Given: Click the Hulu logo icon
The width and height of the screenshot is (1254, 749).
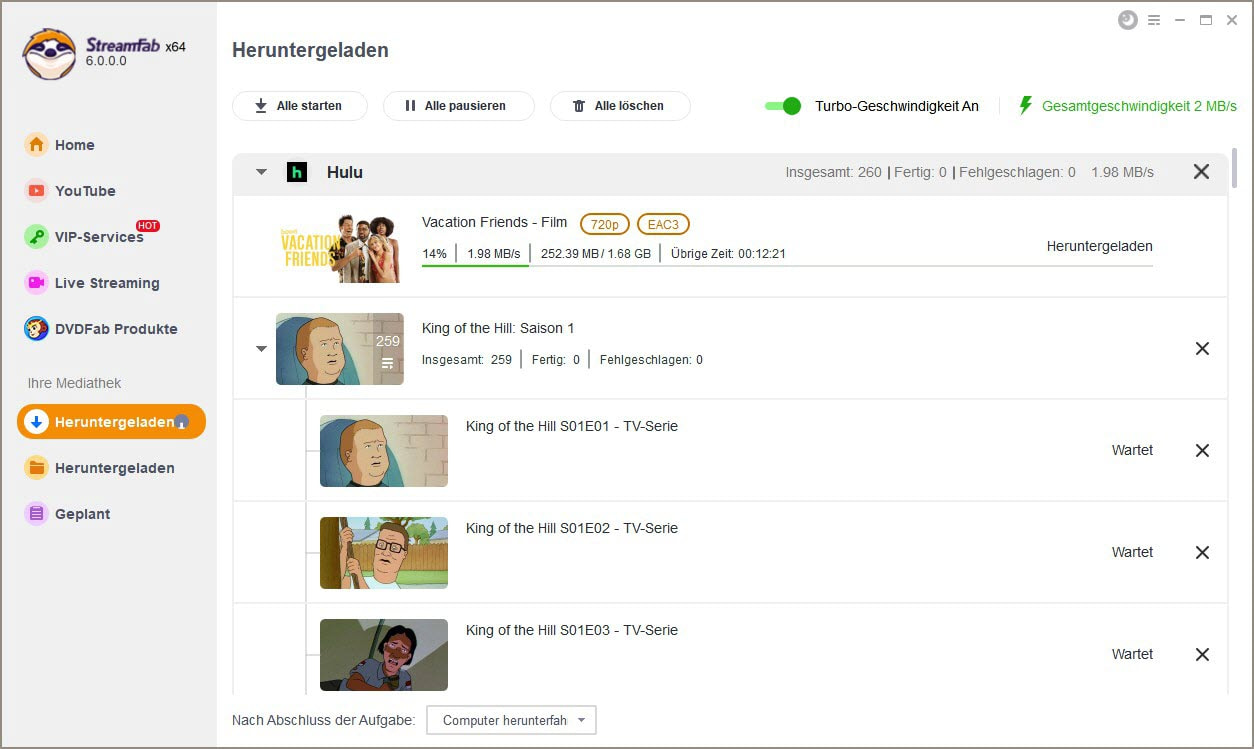Looking at the screenshot, I should coord(296,172).
